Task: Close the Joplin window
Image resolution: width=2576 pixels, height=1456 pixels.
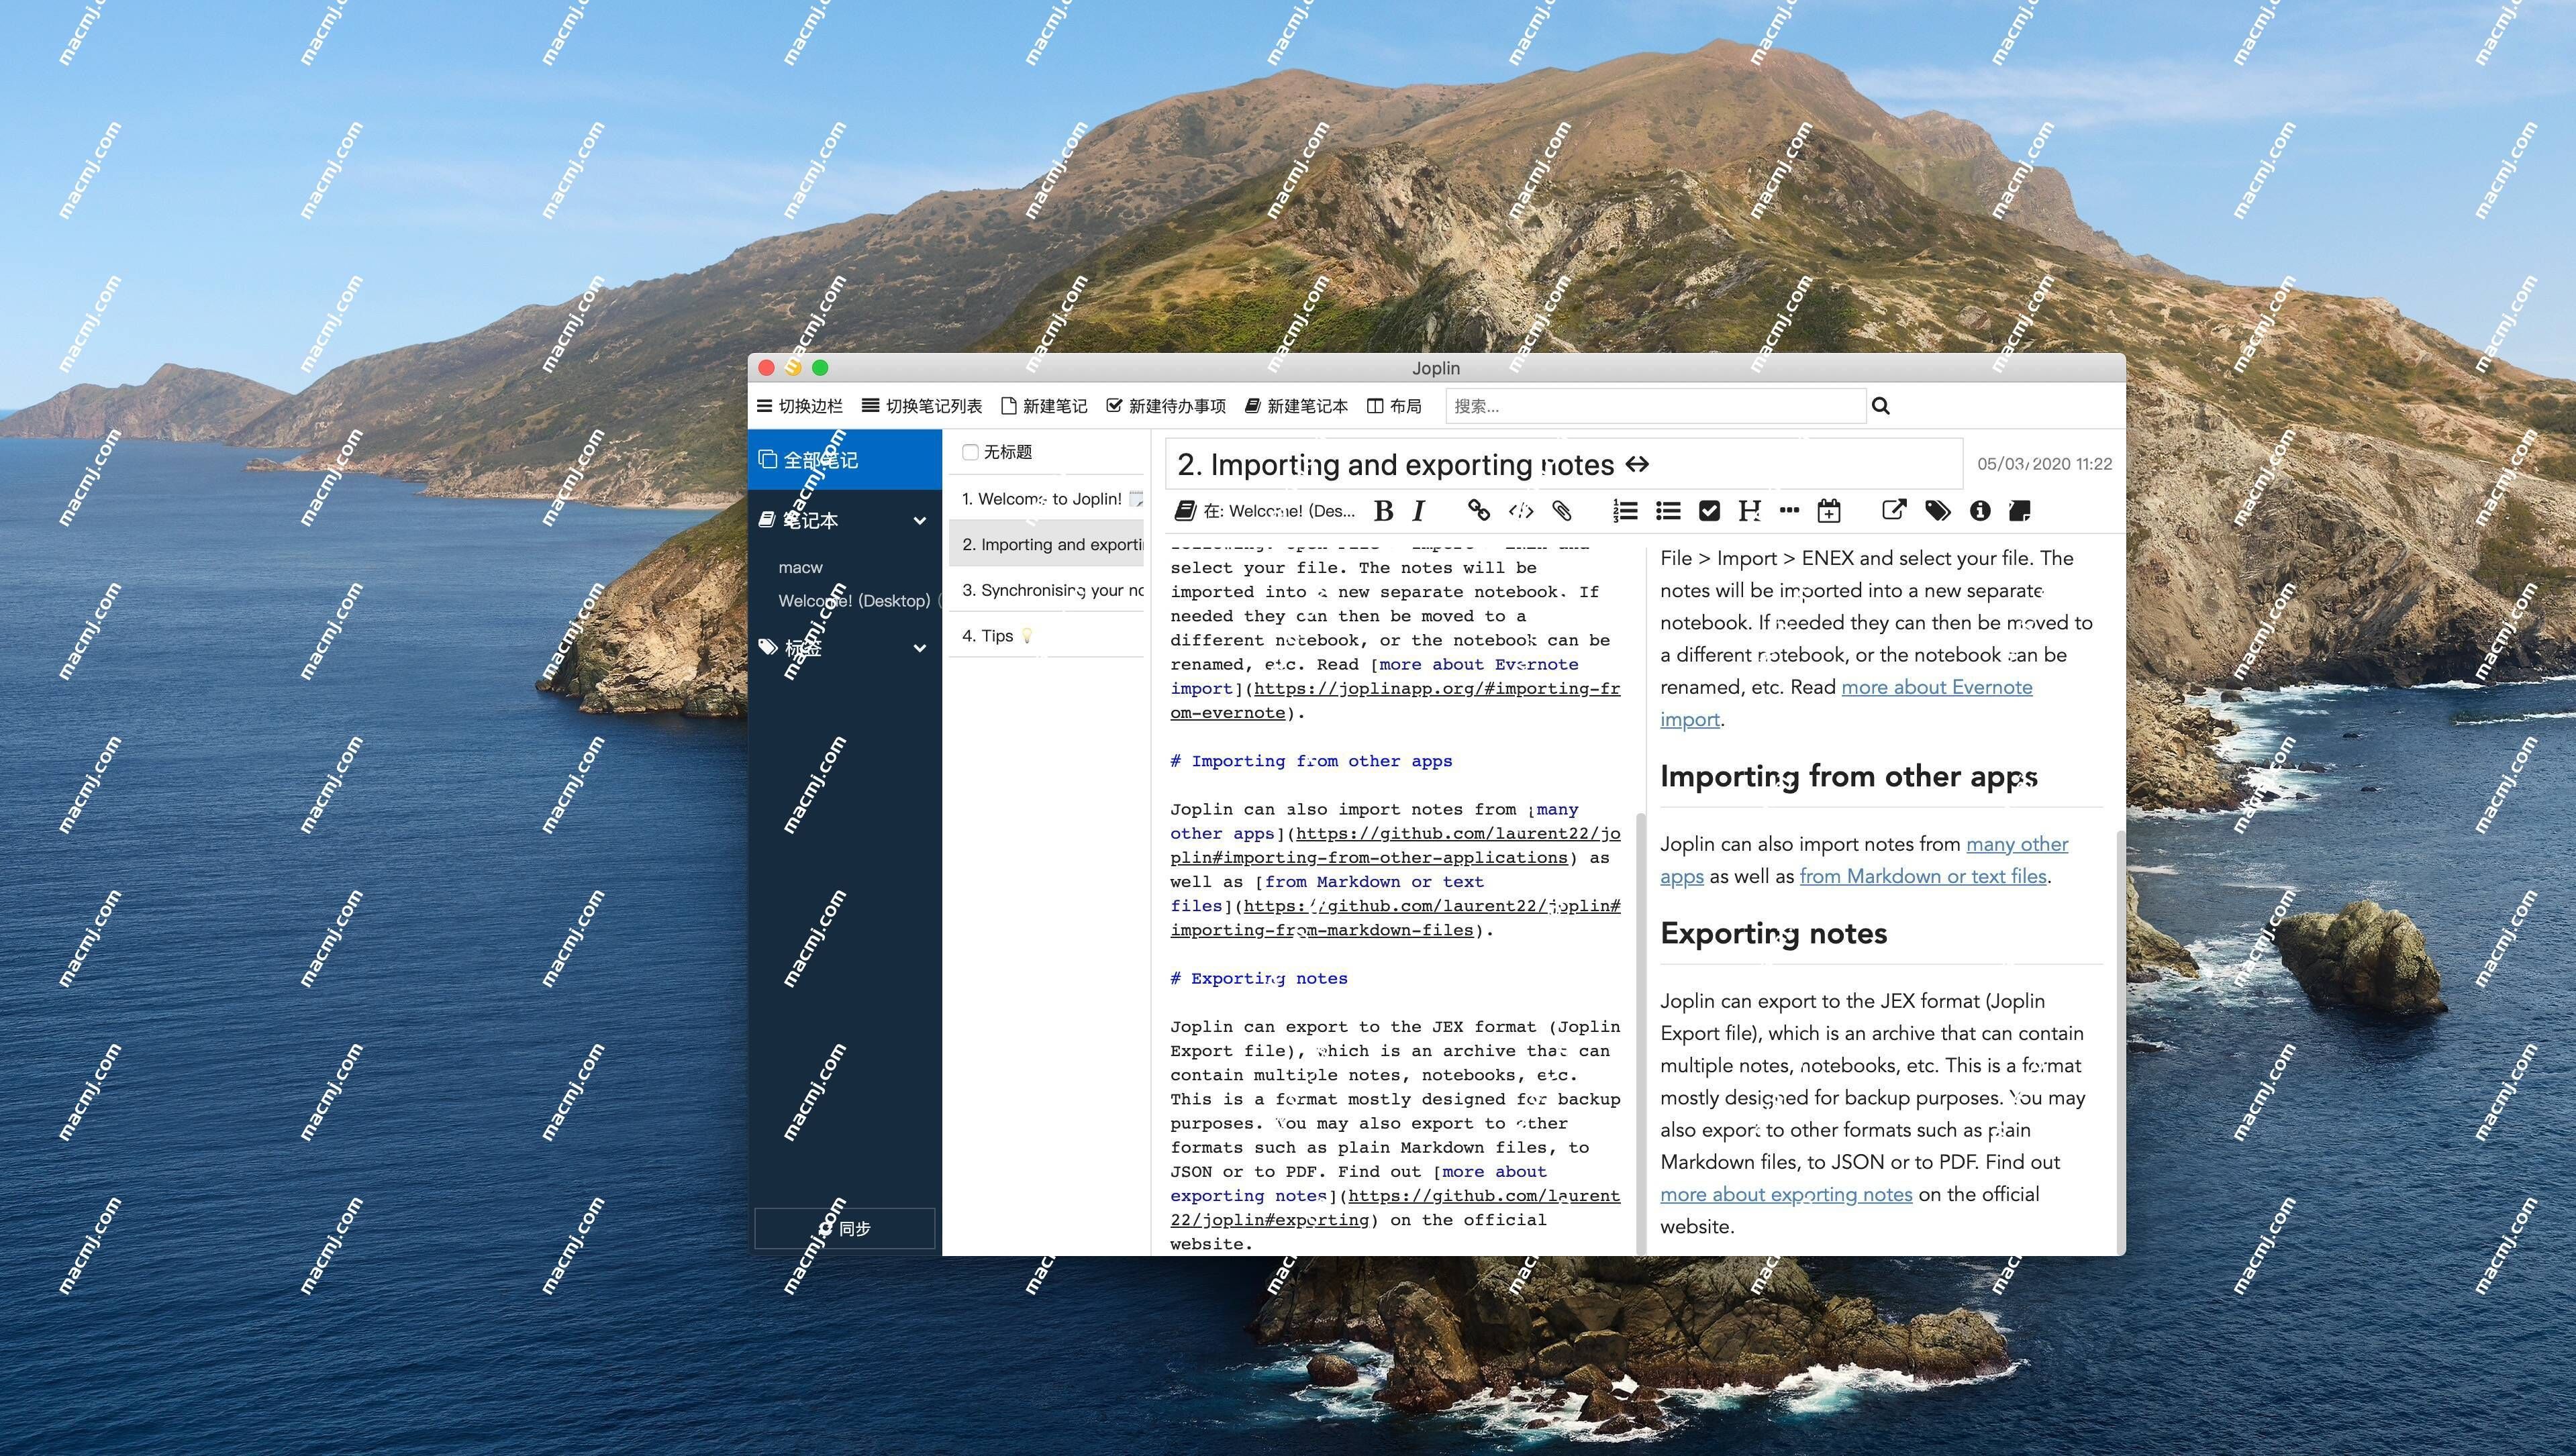Action: coord(767,368)
